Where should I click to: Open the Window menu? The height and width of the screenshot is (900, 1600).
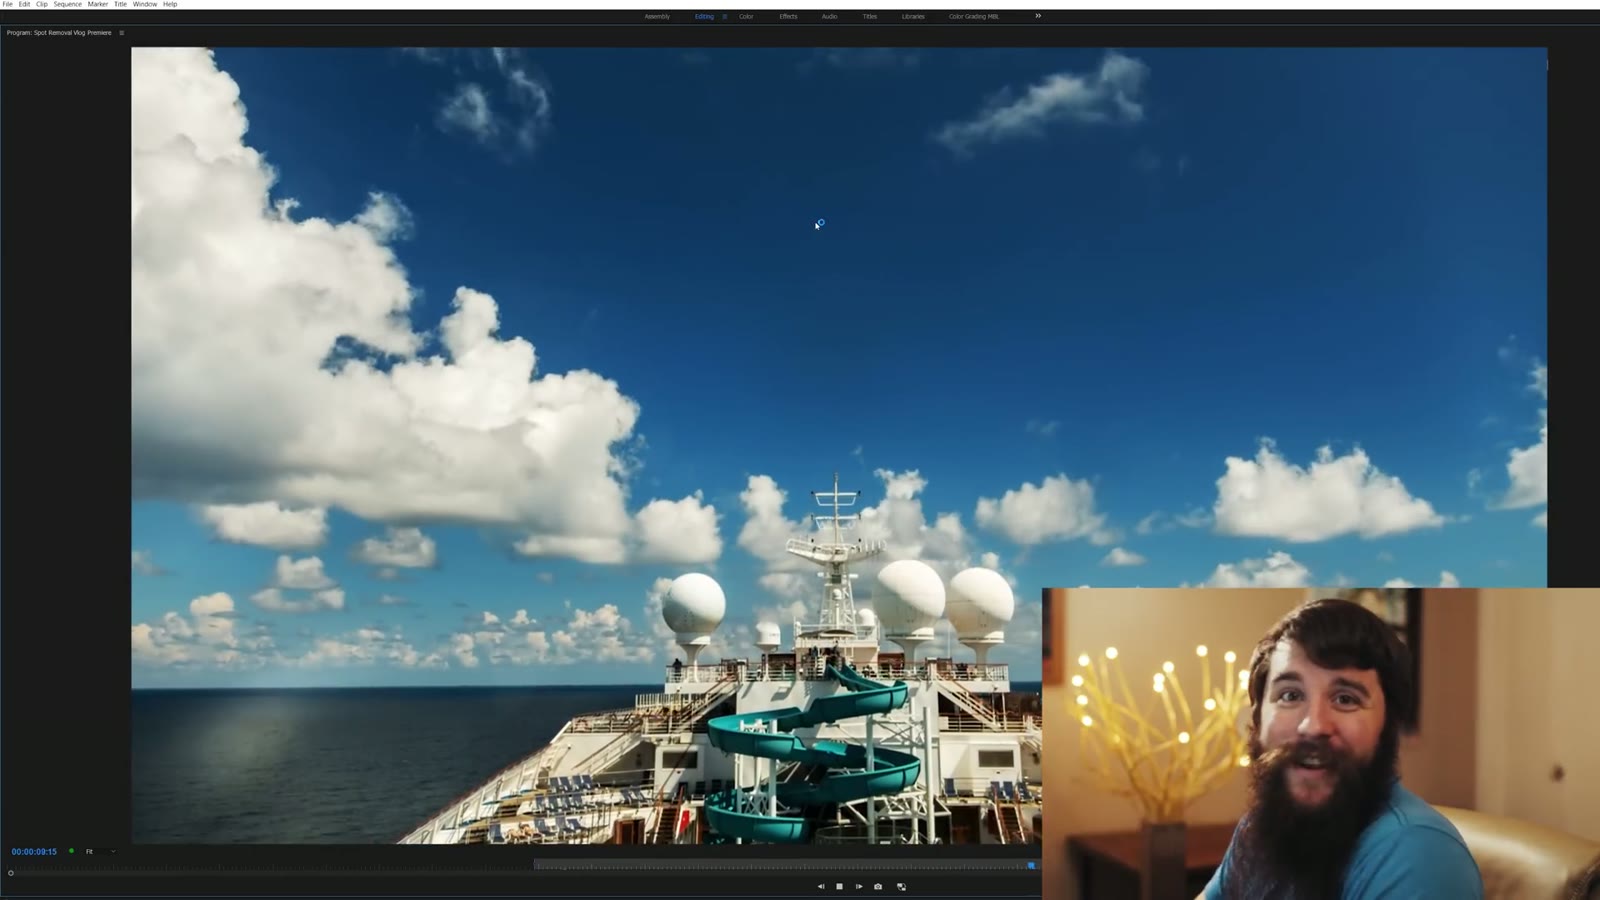click(x=145, y=4)
